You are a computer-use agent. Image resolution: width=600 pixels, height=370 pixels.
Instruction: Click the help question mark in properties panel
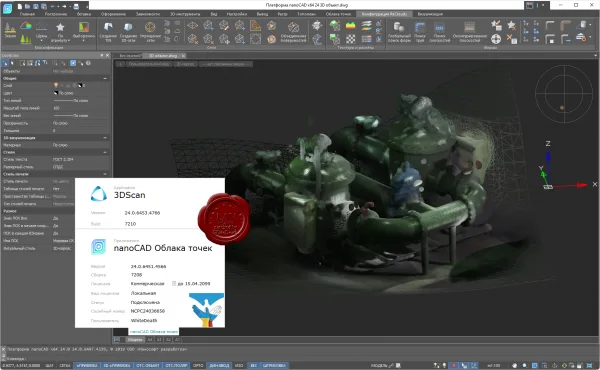click(88, 63)
